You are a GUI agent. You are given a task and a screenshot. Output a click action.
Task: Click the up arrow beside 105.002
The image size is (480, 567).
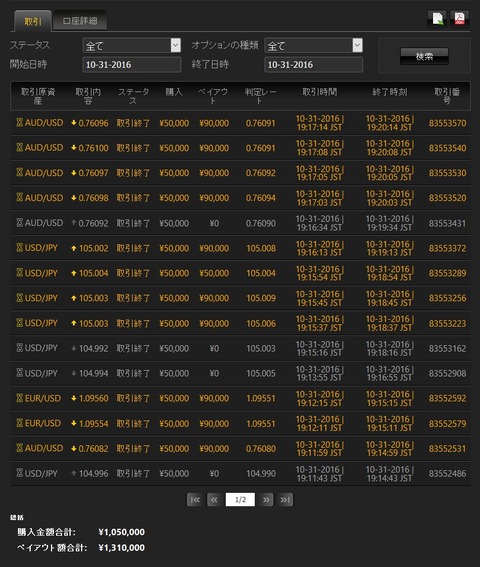coord(74,248)
